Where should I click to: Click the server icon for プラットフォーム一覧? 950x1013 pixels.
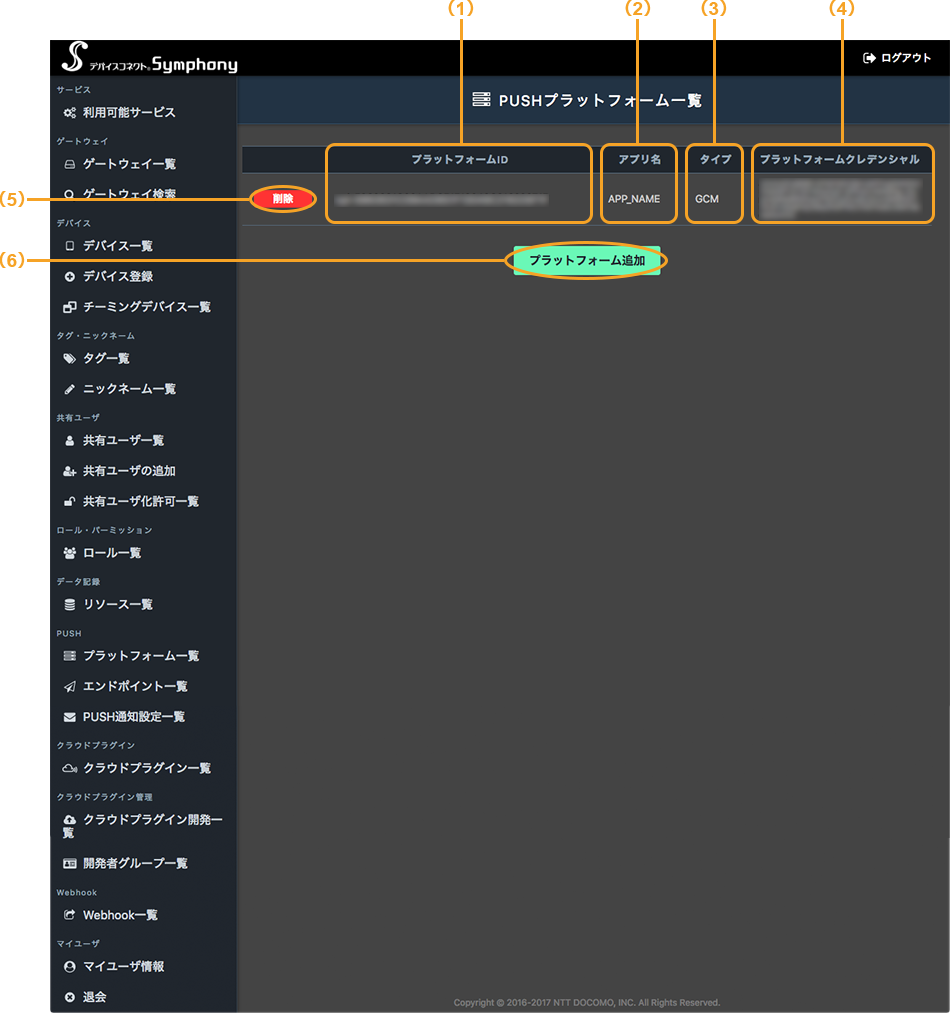click(x=69, y=656)
